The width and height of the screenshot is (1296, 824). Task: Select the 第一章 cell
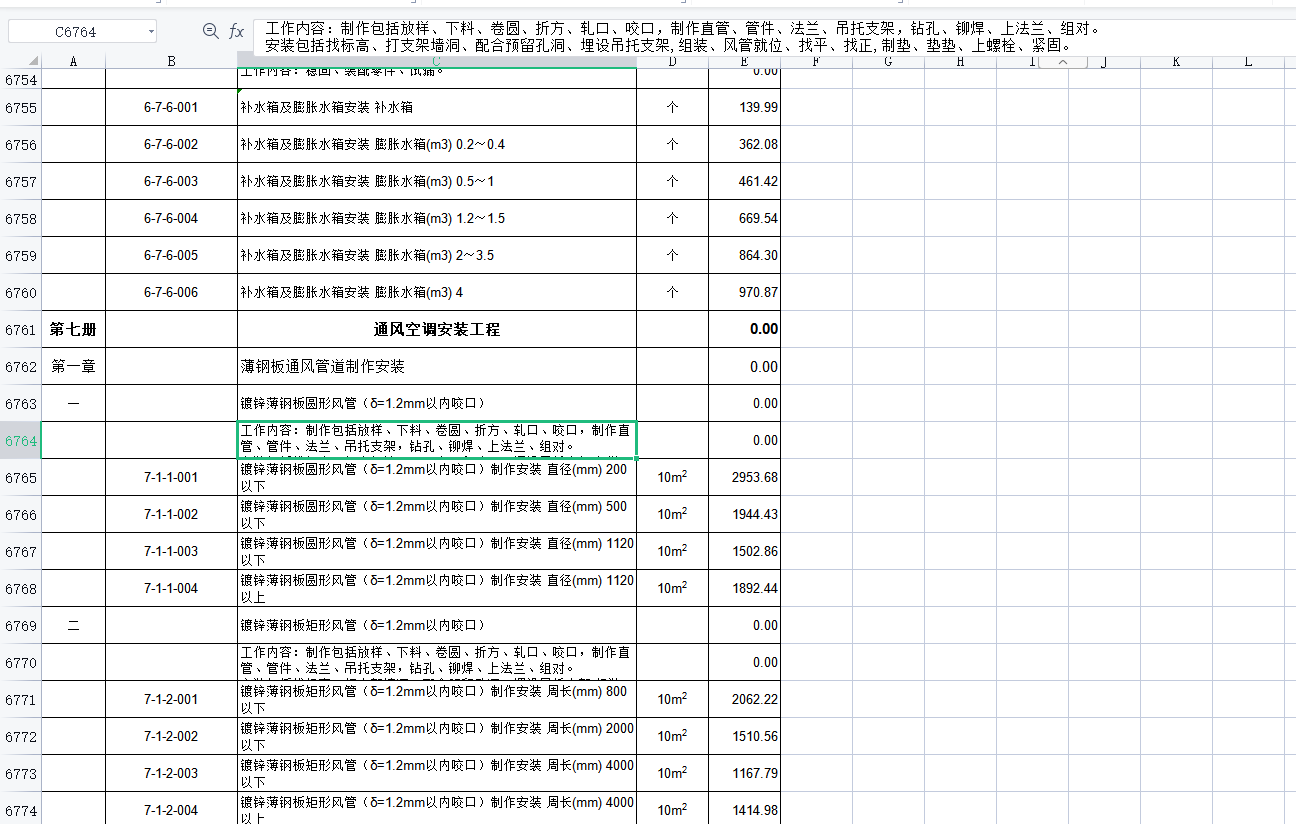tap(73, 366)
